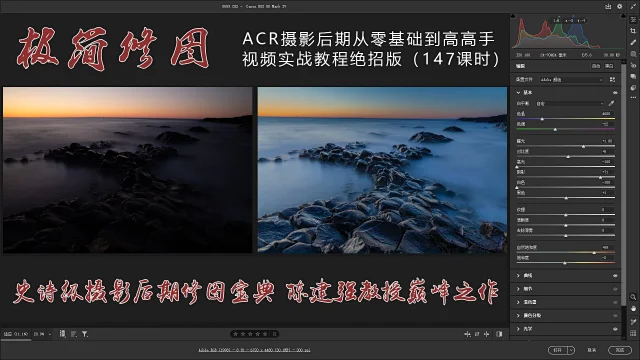Image resolution: width=640 pixels, height=360 pixels.
Task: Click the Done button at bottom right
Action: tap(620, 350)
